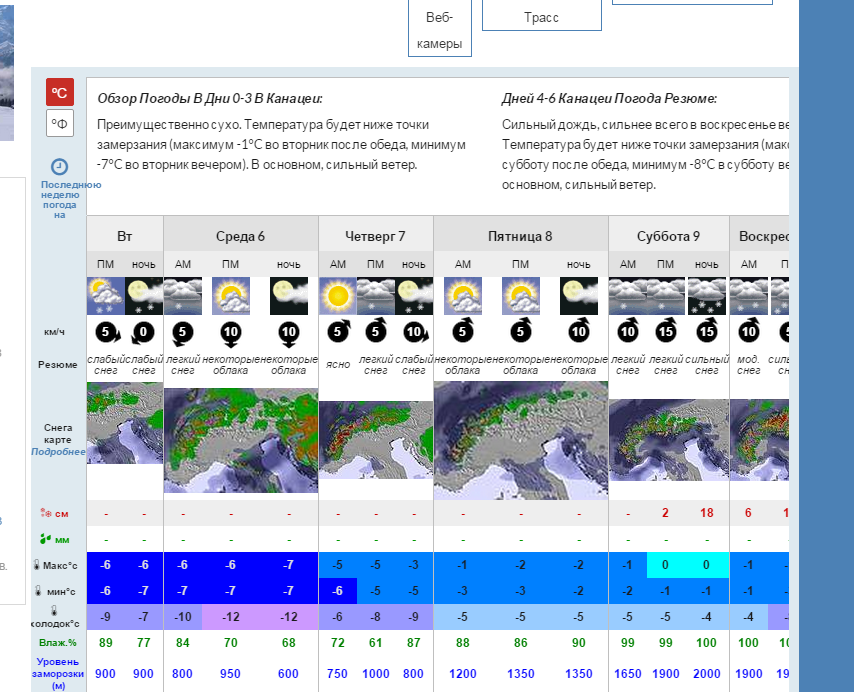
Task: Click Суббота 9 night wind 15 icon
Action: click(707, 331)
